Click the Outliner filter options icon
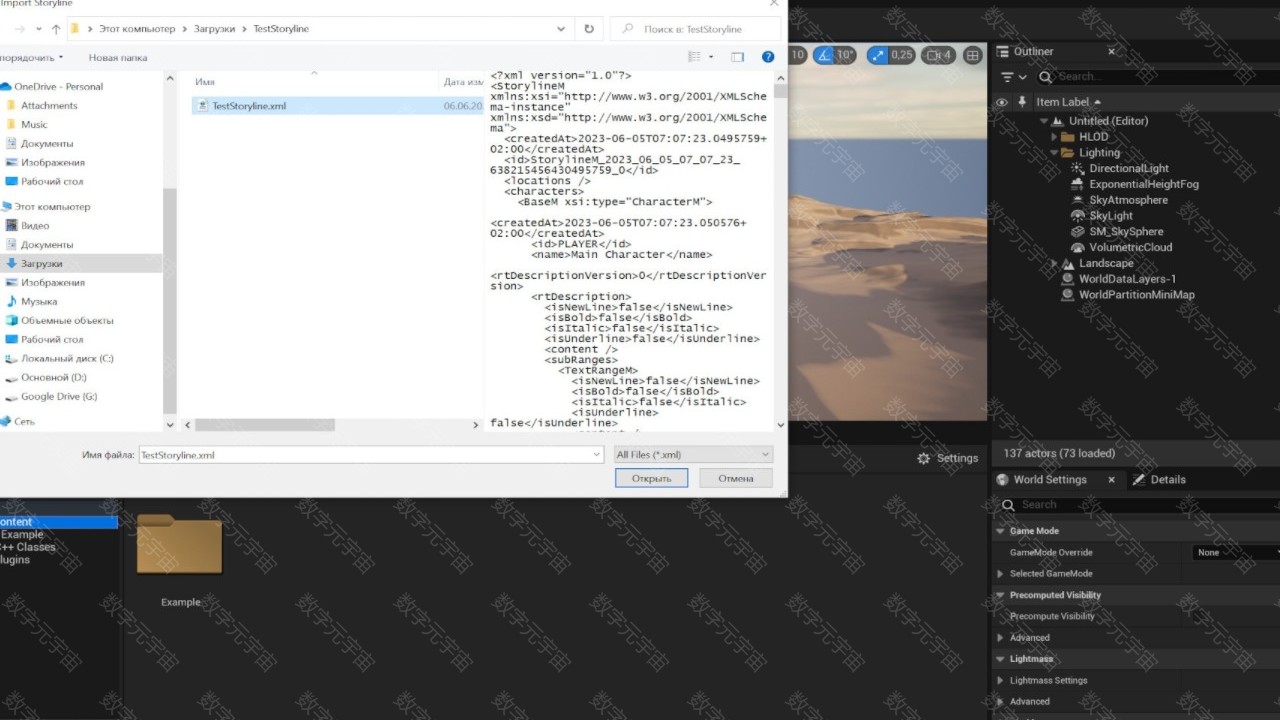The height and width of the screenshot is (720, 1280). pos(1013,77)
